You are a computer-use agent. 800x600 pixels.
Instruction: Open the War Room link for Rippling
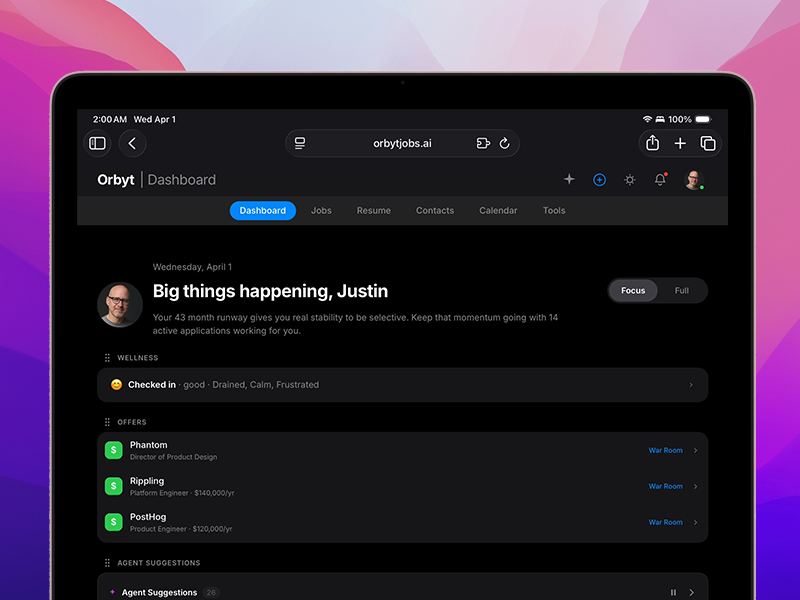tap(665, 486)
